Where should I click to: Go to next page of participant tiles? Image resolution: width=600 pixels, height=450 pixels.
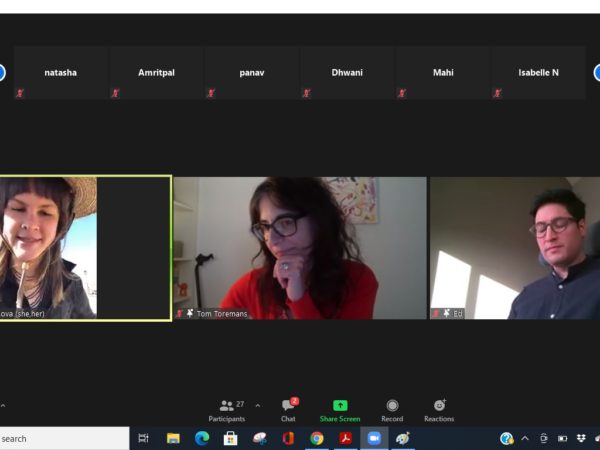pos(597,73)
